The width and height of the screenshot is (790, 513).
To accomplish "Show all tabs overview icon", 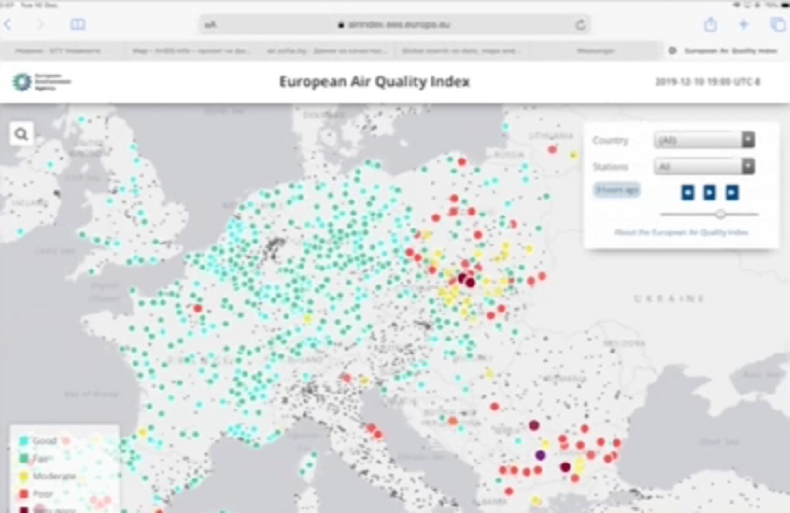I will click(x=777, y=24).
